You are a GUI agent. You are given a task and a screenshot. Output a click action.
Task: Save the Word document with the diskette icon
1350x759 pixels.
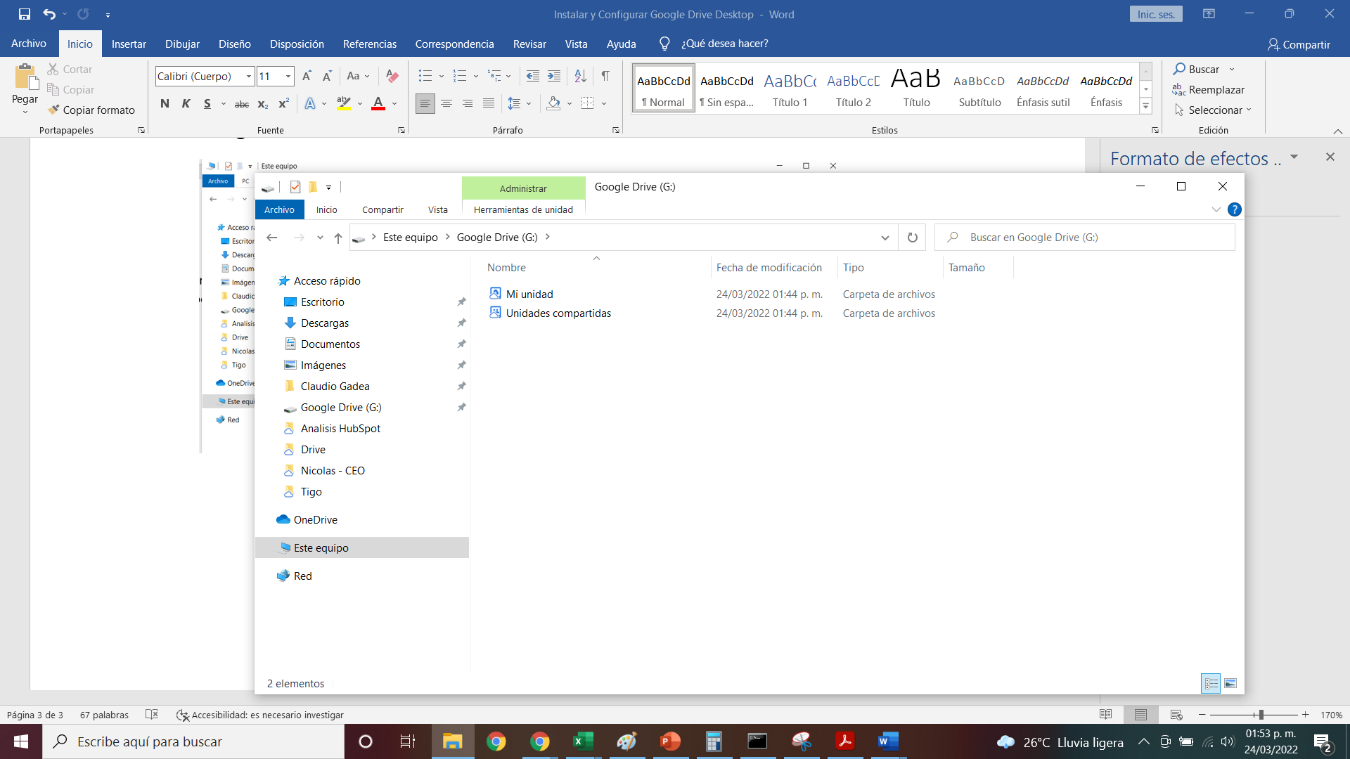(24, 14)
